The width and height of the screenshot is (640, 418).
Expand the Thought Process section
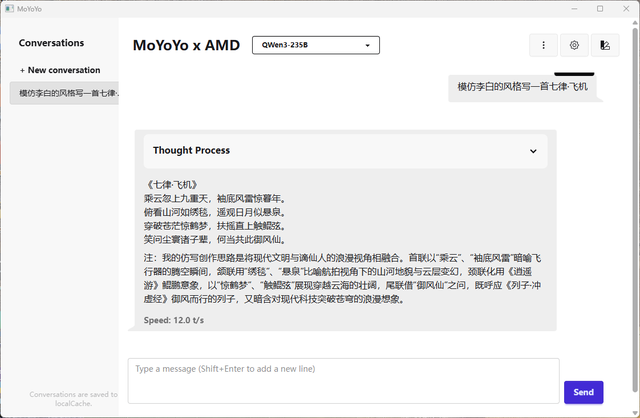[x=345, y=151]
